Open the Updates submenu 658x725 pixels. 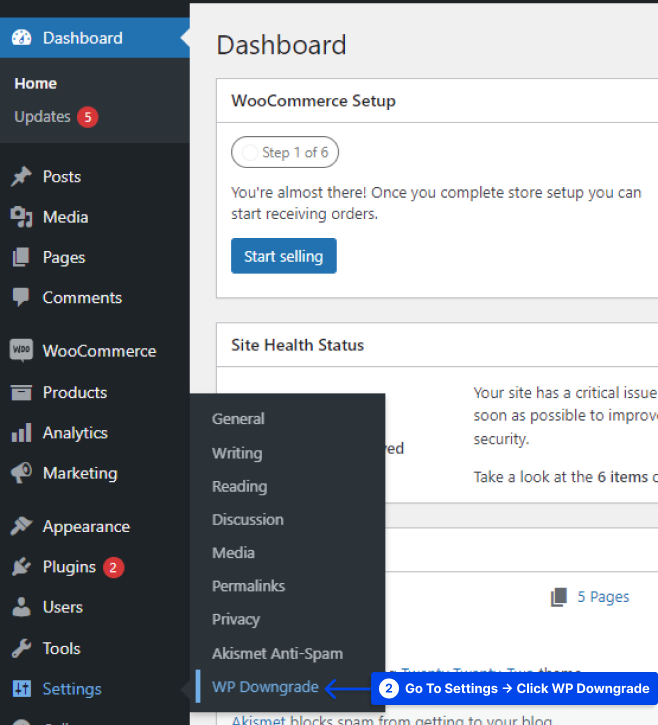(43, 117)
